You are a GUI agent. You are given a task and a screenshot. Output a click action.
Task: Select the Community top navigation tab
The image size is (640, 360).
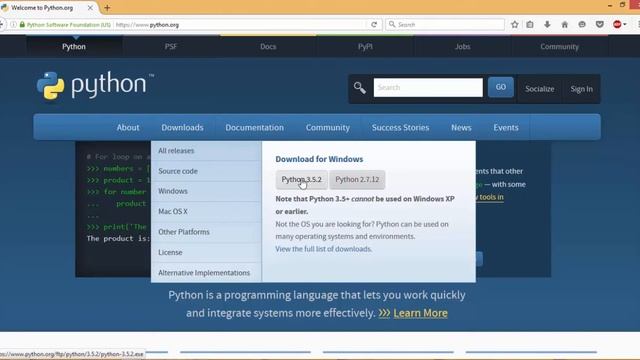pyautogui.click(x=559, y=47)
